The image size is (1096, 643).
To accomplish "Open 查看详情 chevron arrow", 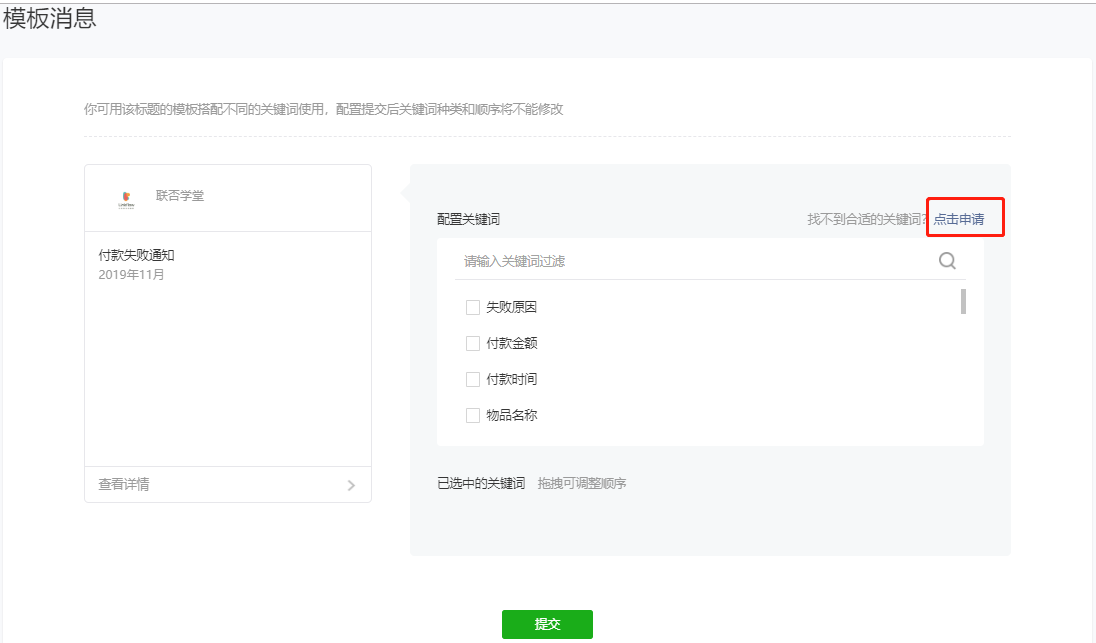I will coord(352,485).
